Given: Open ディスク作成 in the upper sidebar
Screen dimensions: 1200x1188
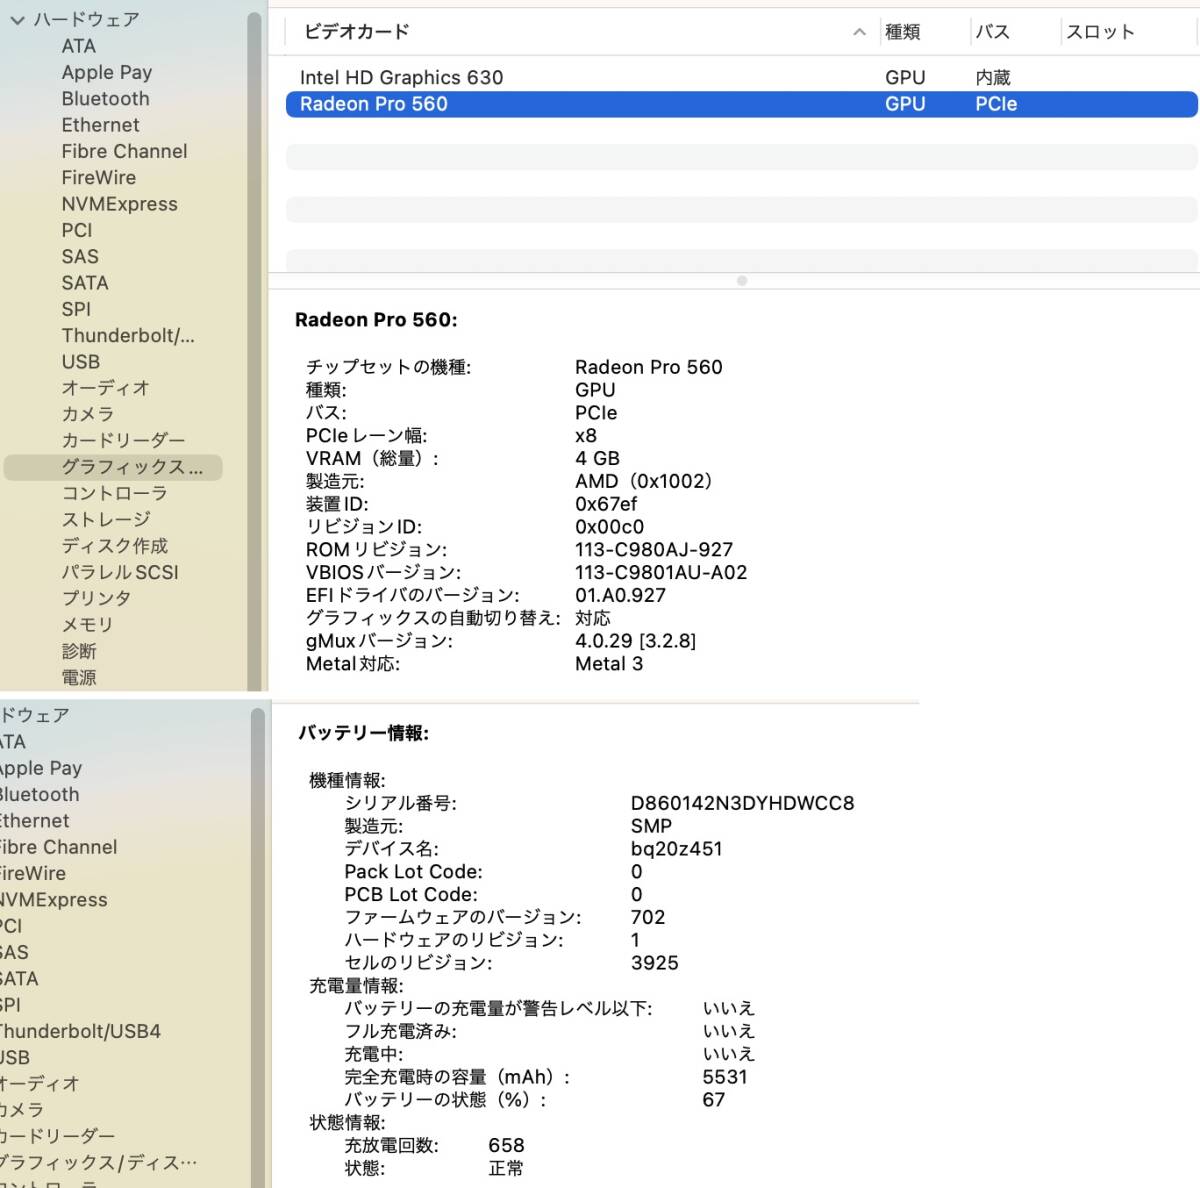Looking at the screenshot, I should [114, 546].
